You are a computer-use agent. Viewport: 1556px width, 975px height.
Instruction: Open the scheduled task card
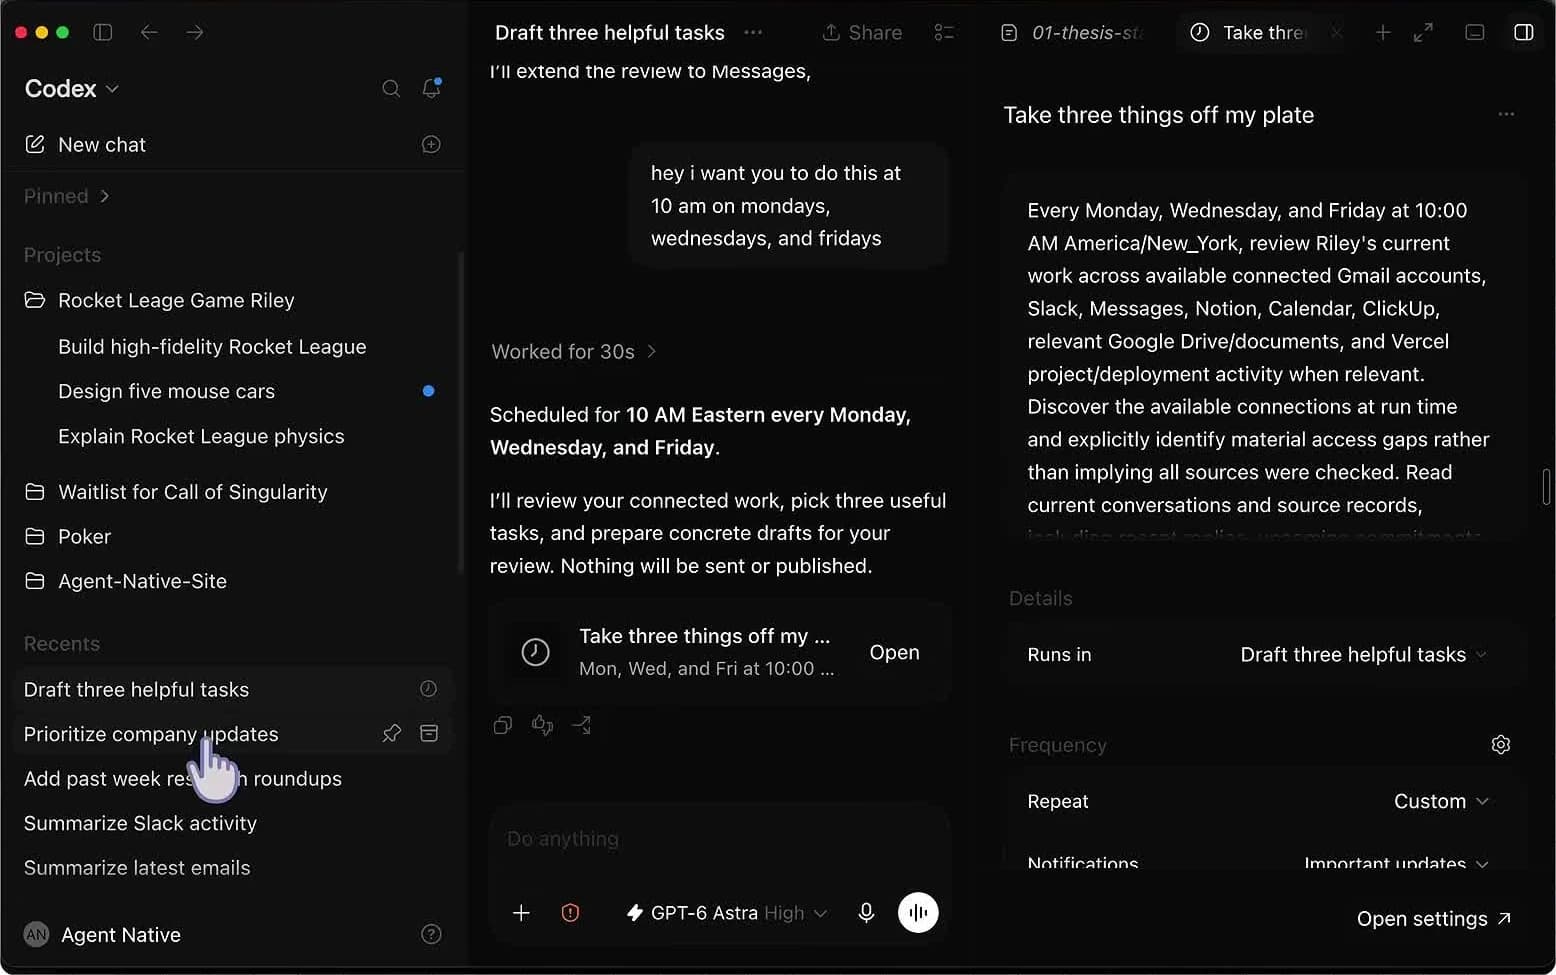point(718,653)
